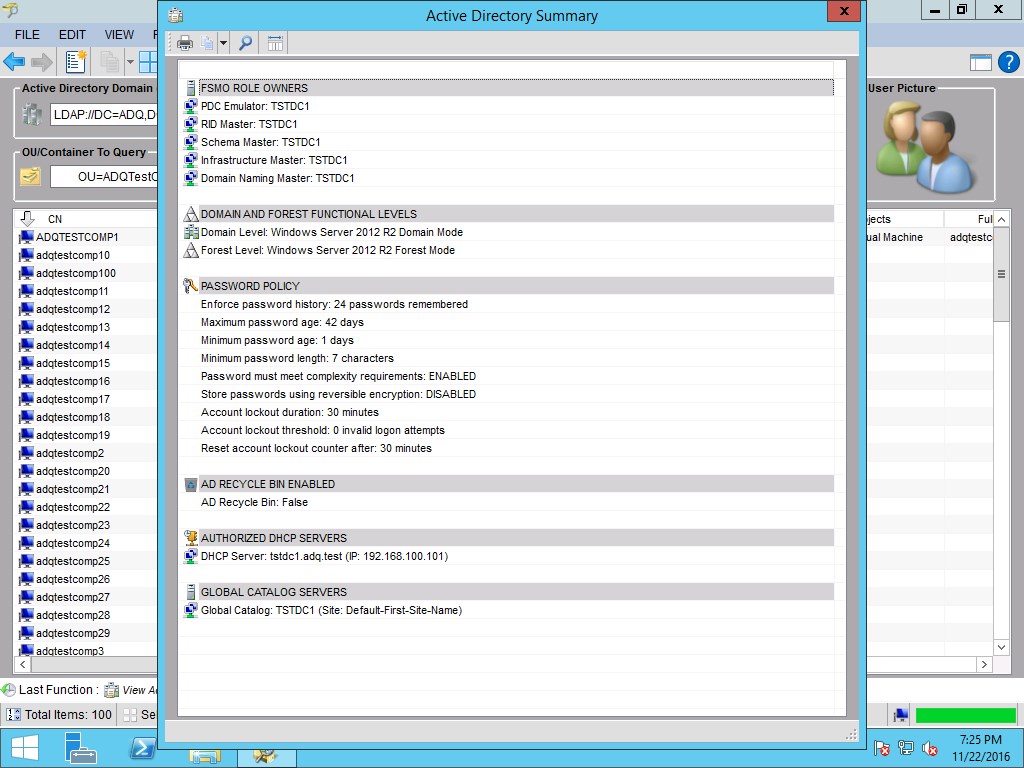This screenshot has width=1024, height=768.
Task: Click the OU container folder icon
Action: [30, 176]
